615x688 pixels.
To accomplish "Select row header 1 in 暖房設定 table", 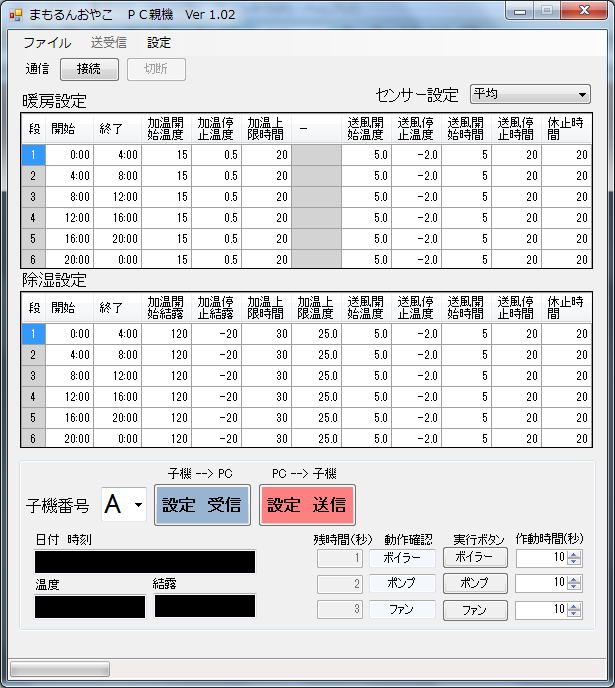I will [x=33, y=155].
